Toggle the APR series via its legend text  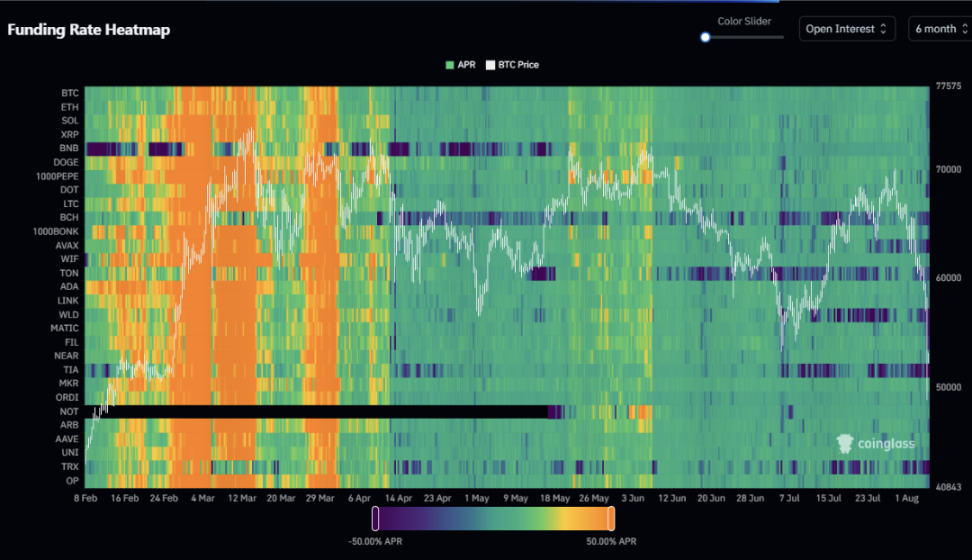coord(466,65)
